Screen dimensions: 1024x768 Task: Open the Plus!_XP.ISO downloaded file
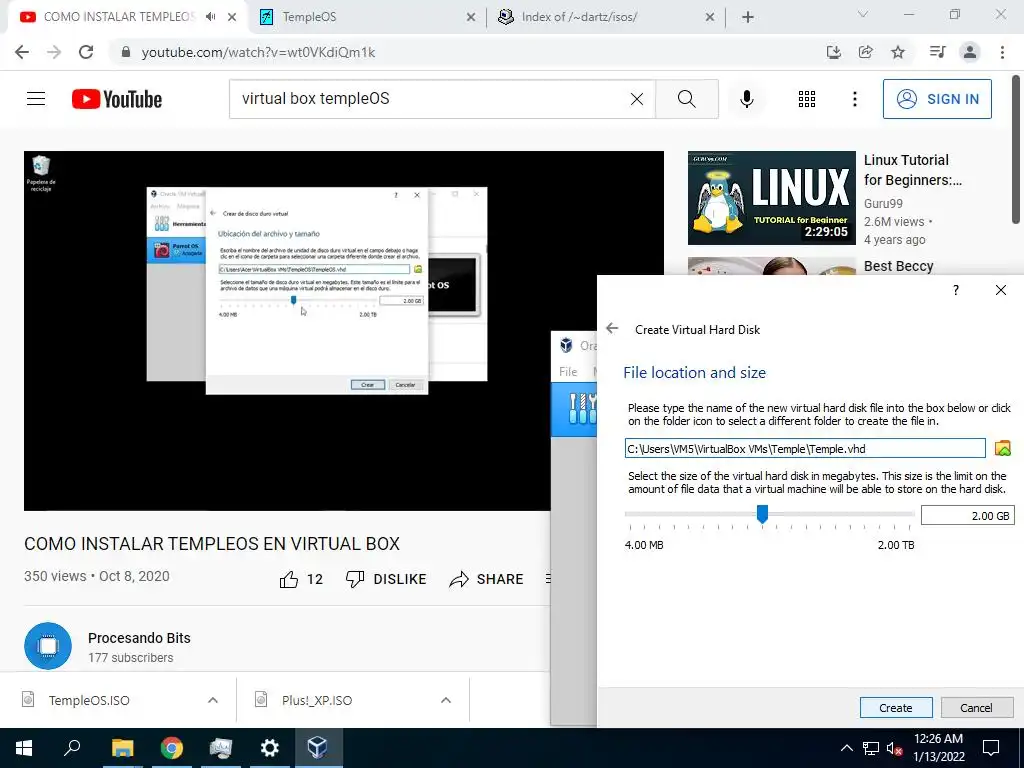click(x=317, y=700)
